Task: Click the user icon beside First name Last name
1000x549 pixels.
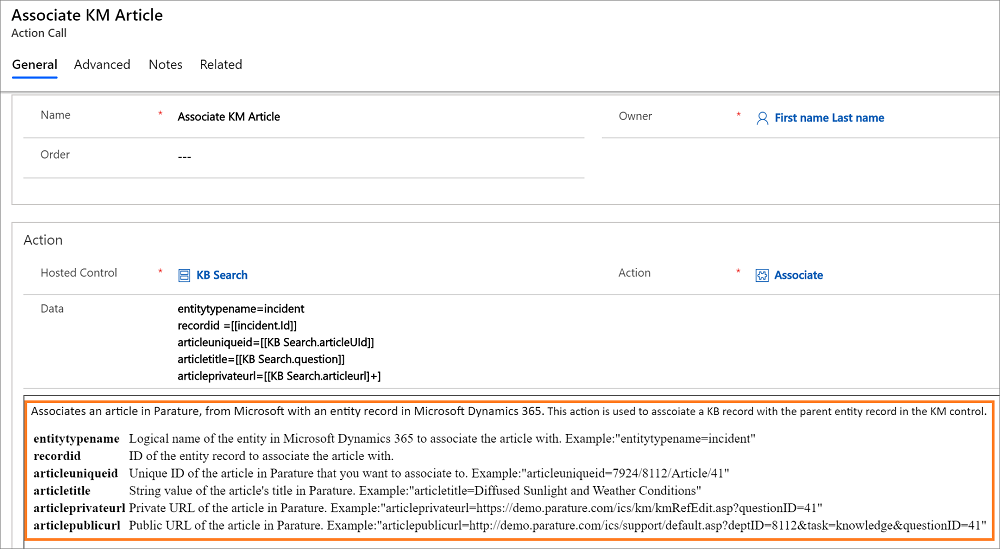Action: (762, 118)
